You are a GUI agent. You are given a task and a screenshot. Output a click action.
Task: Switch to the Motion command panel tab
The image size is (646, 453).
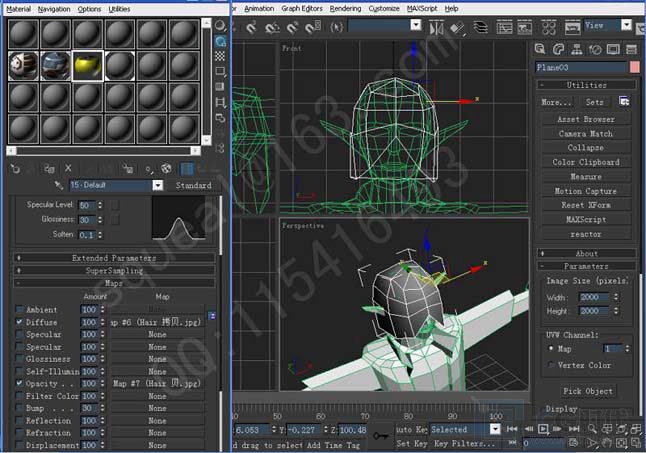pos(595,49)
